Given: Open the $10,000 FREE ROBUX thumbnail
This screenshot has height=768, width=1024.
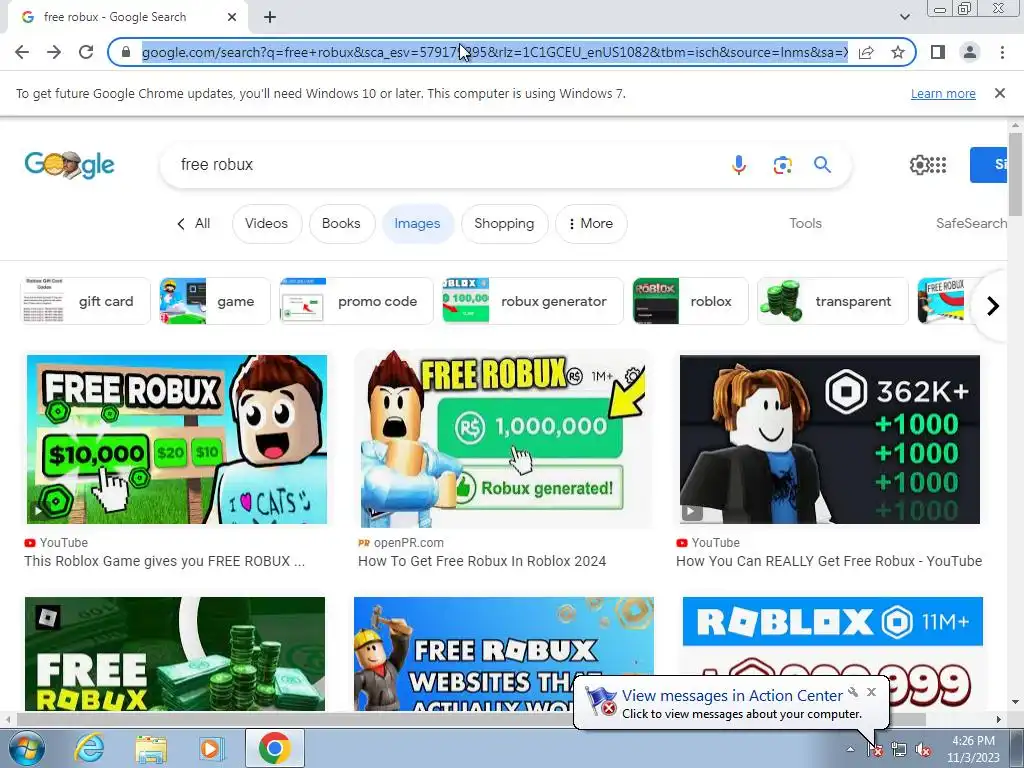Looking at the screenshot, I should (x=176, y=439).
